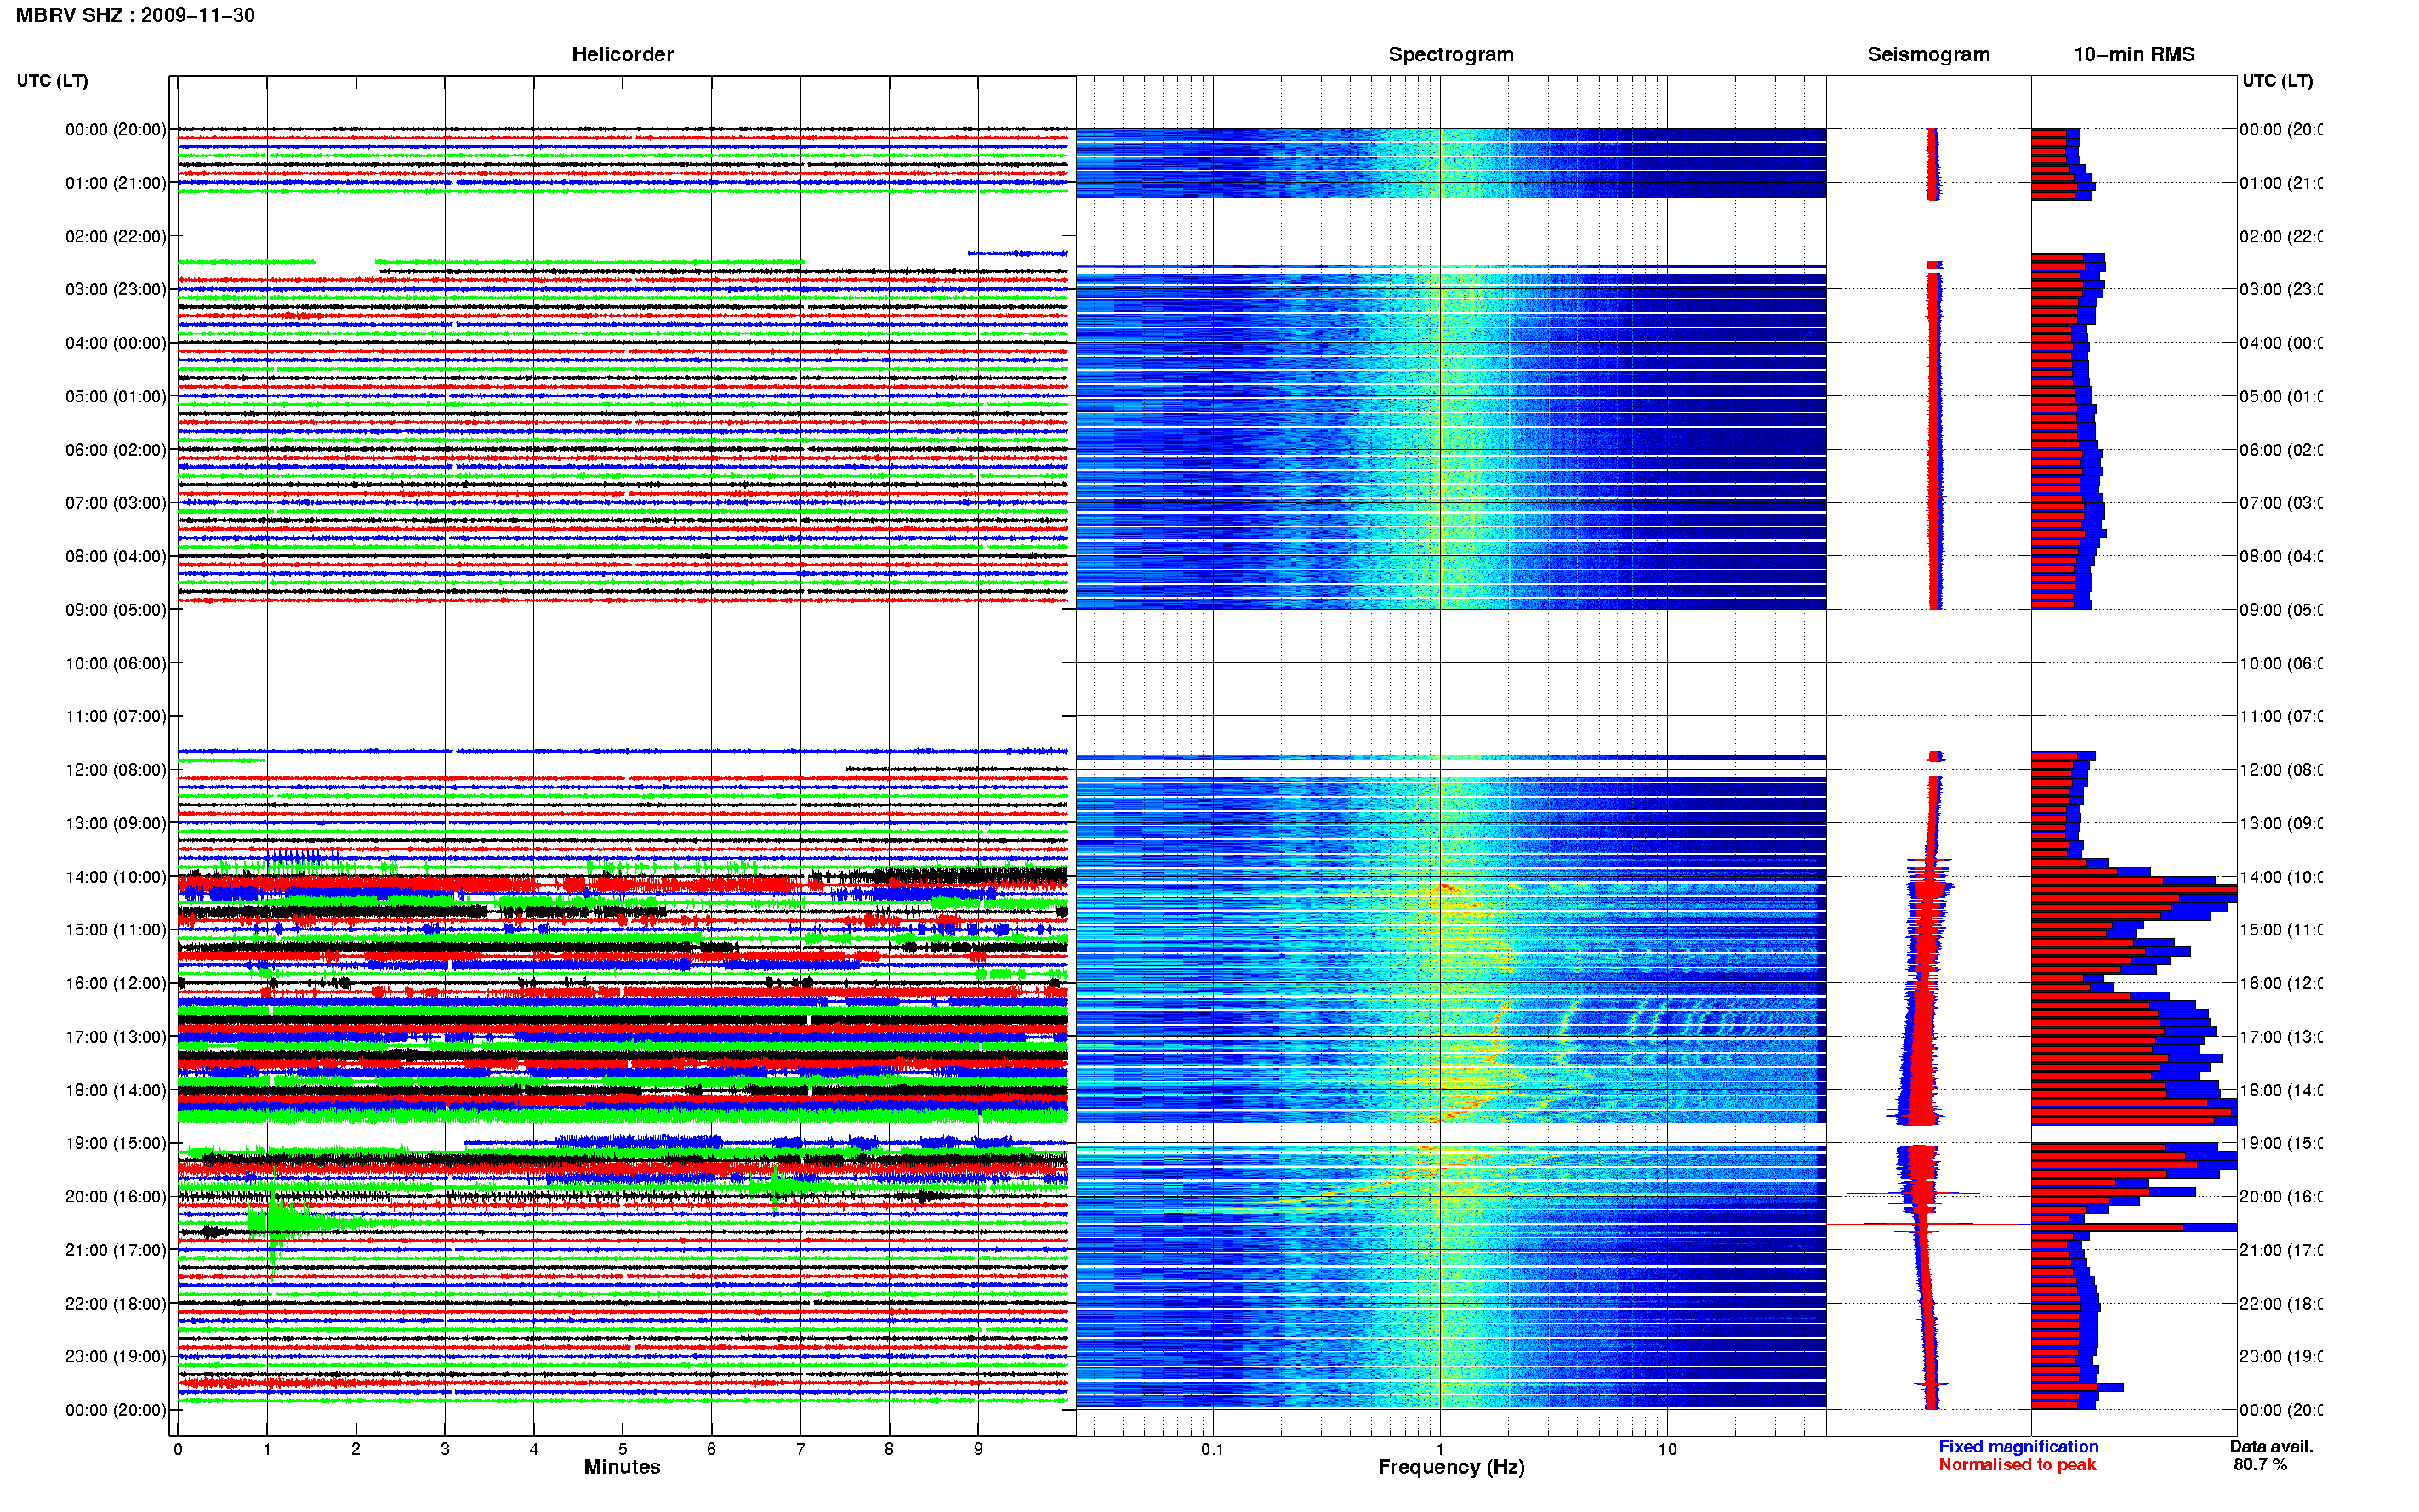Click the "16:00 (12:00)" helicorder time label

[116, 983]
